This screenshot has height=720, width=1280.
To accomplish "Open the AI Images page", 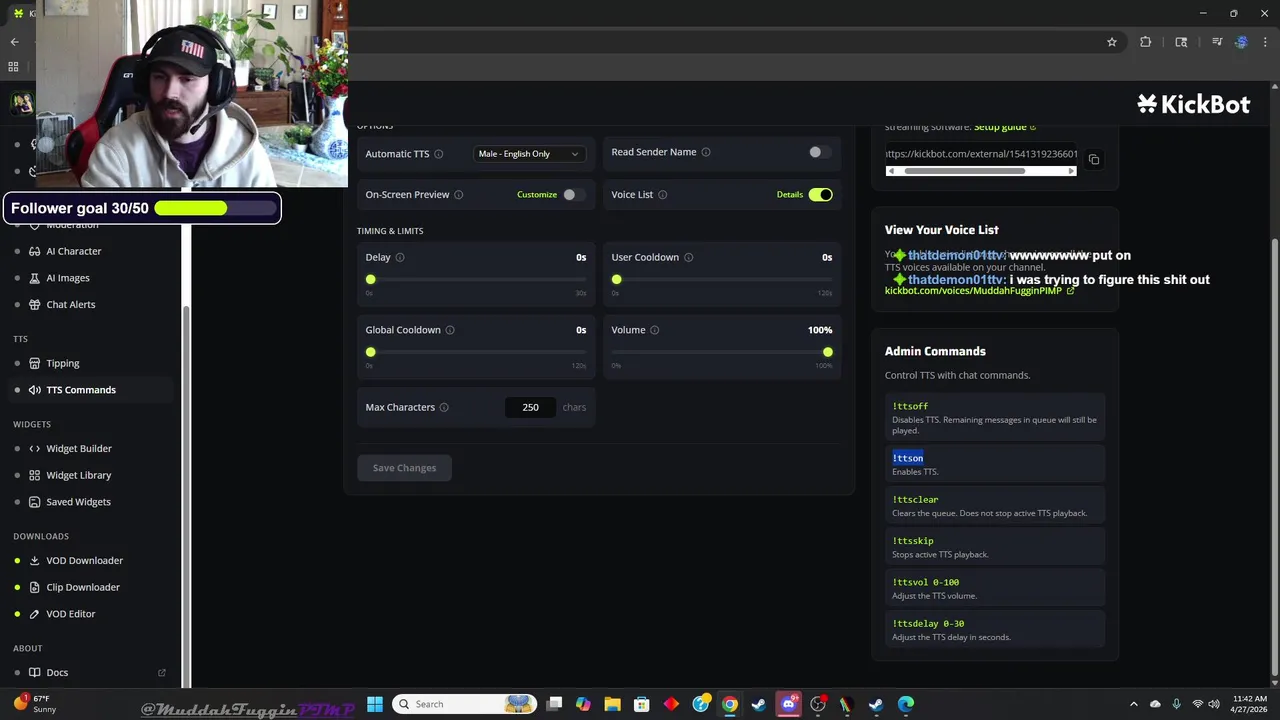I will coord(67,278).
